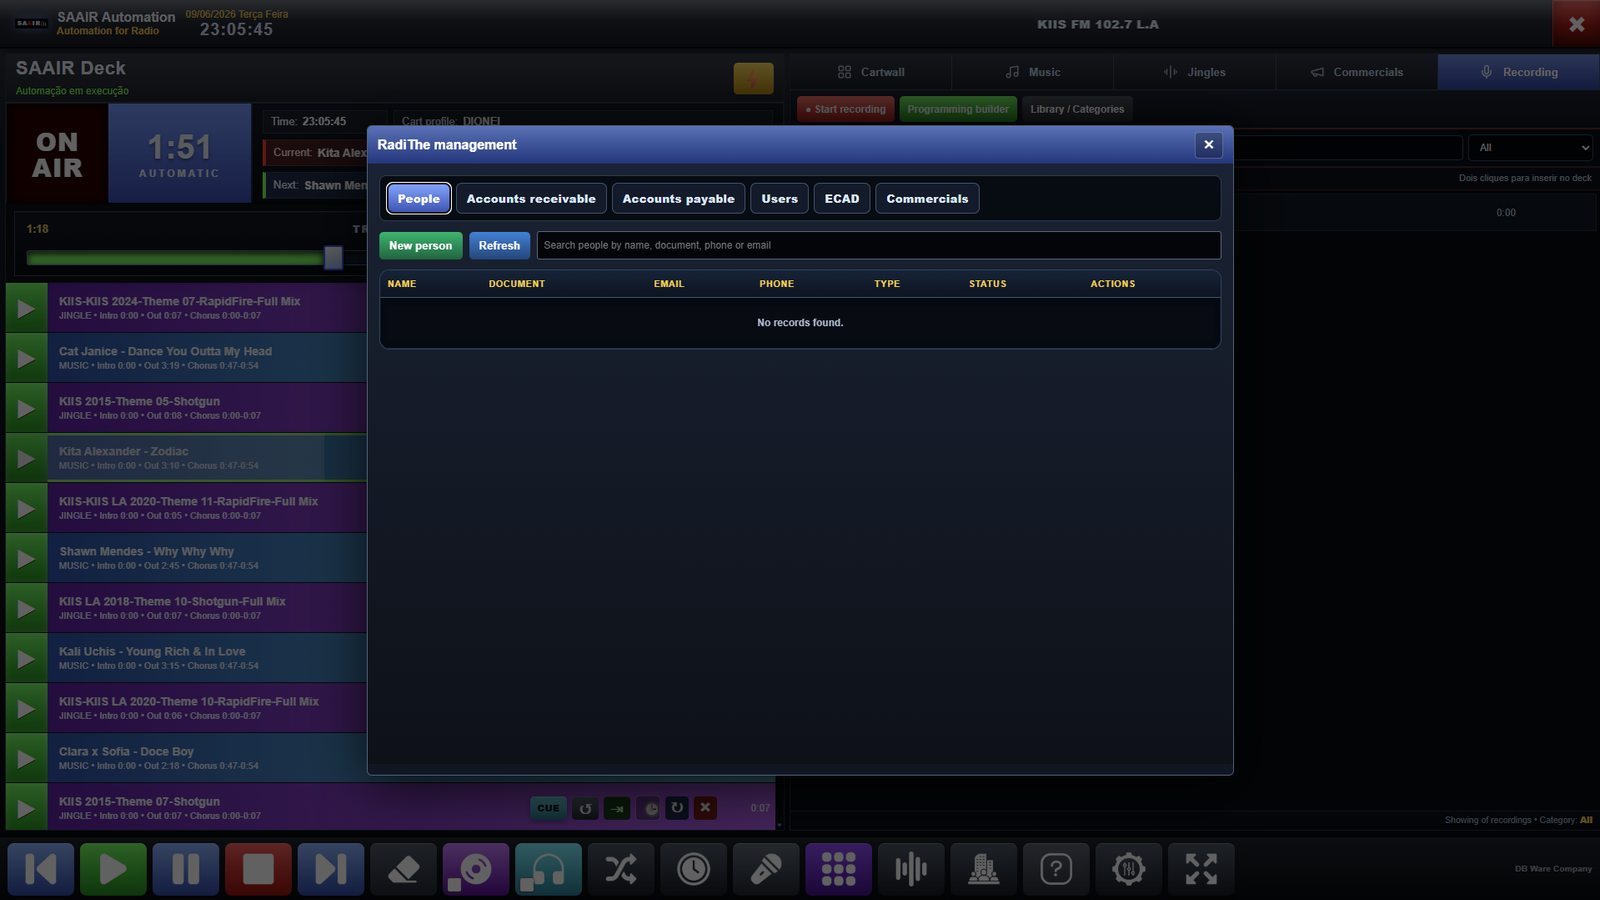Click the shuffle icon in bottom toolbar
The height and width of the screenshot is (900, 1600).
(621, 869)
